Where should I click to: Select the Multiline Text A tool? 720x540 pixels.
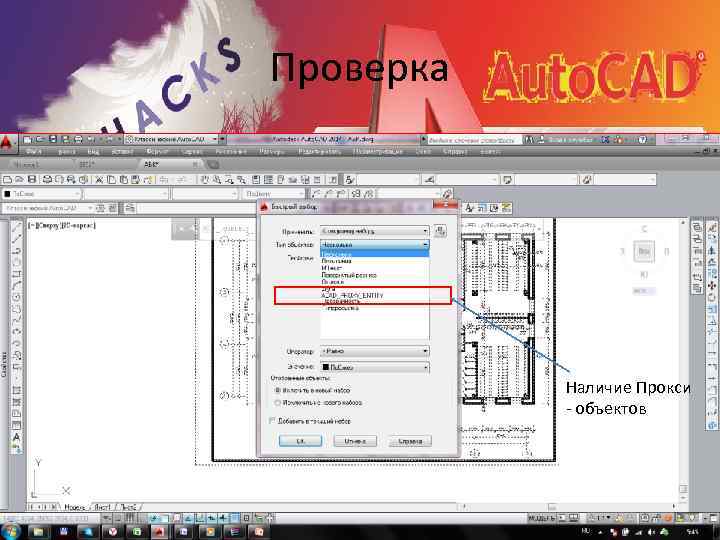17,437
